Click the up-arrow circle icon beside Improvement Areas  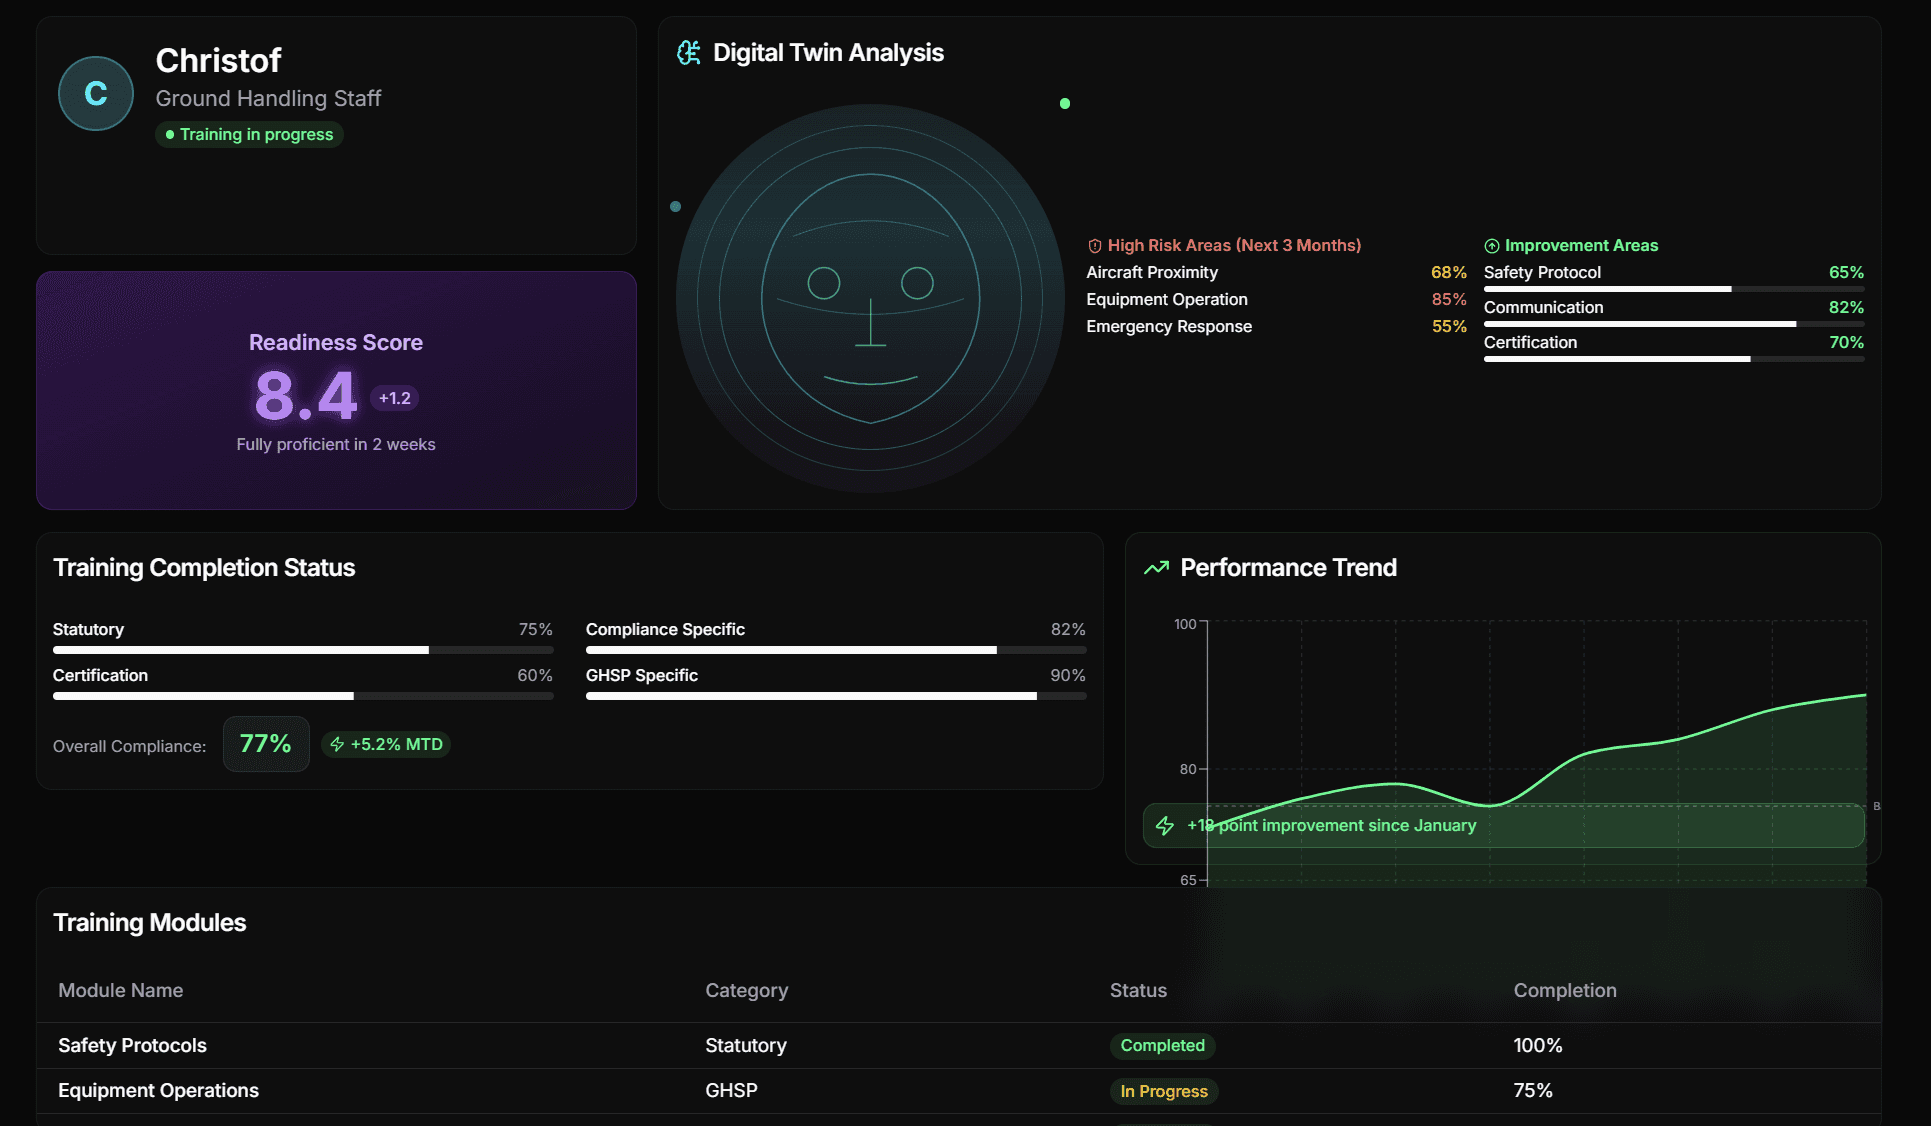pyautogui.click(x=1491, y=246)
